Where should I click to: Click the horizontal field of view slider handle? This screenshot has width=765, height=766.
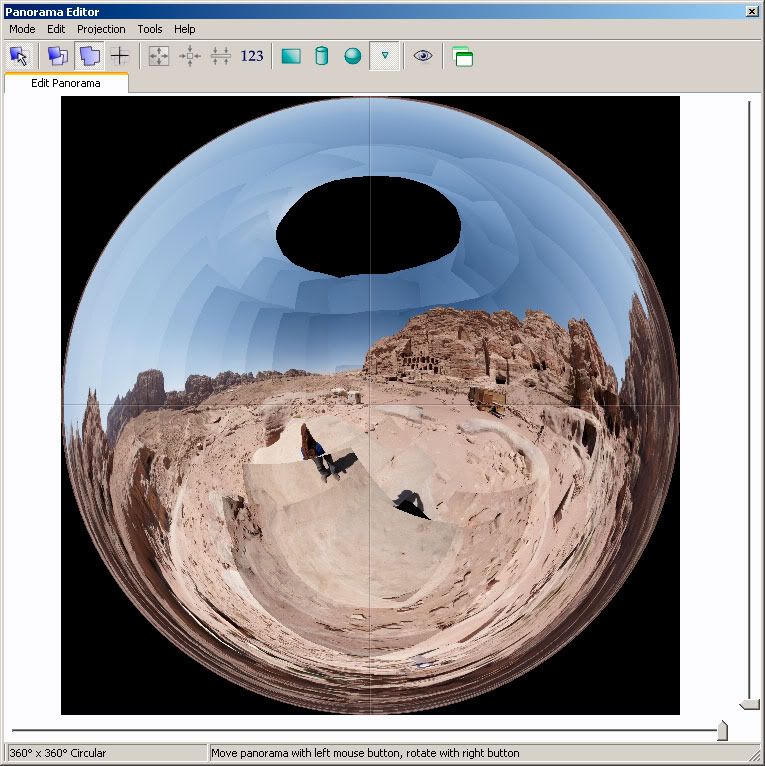[x=722, y=730]
